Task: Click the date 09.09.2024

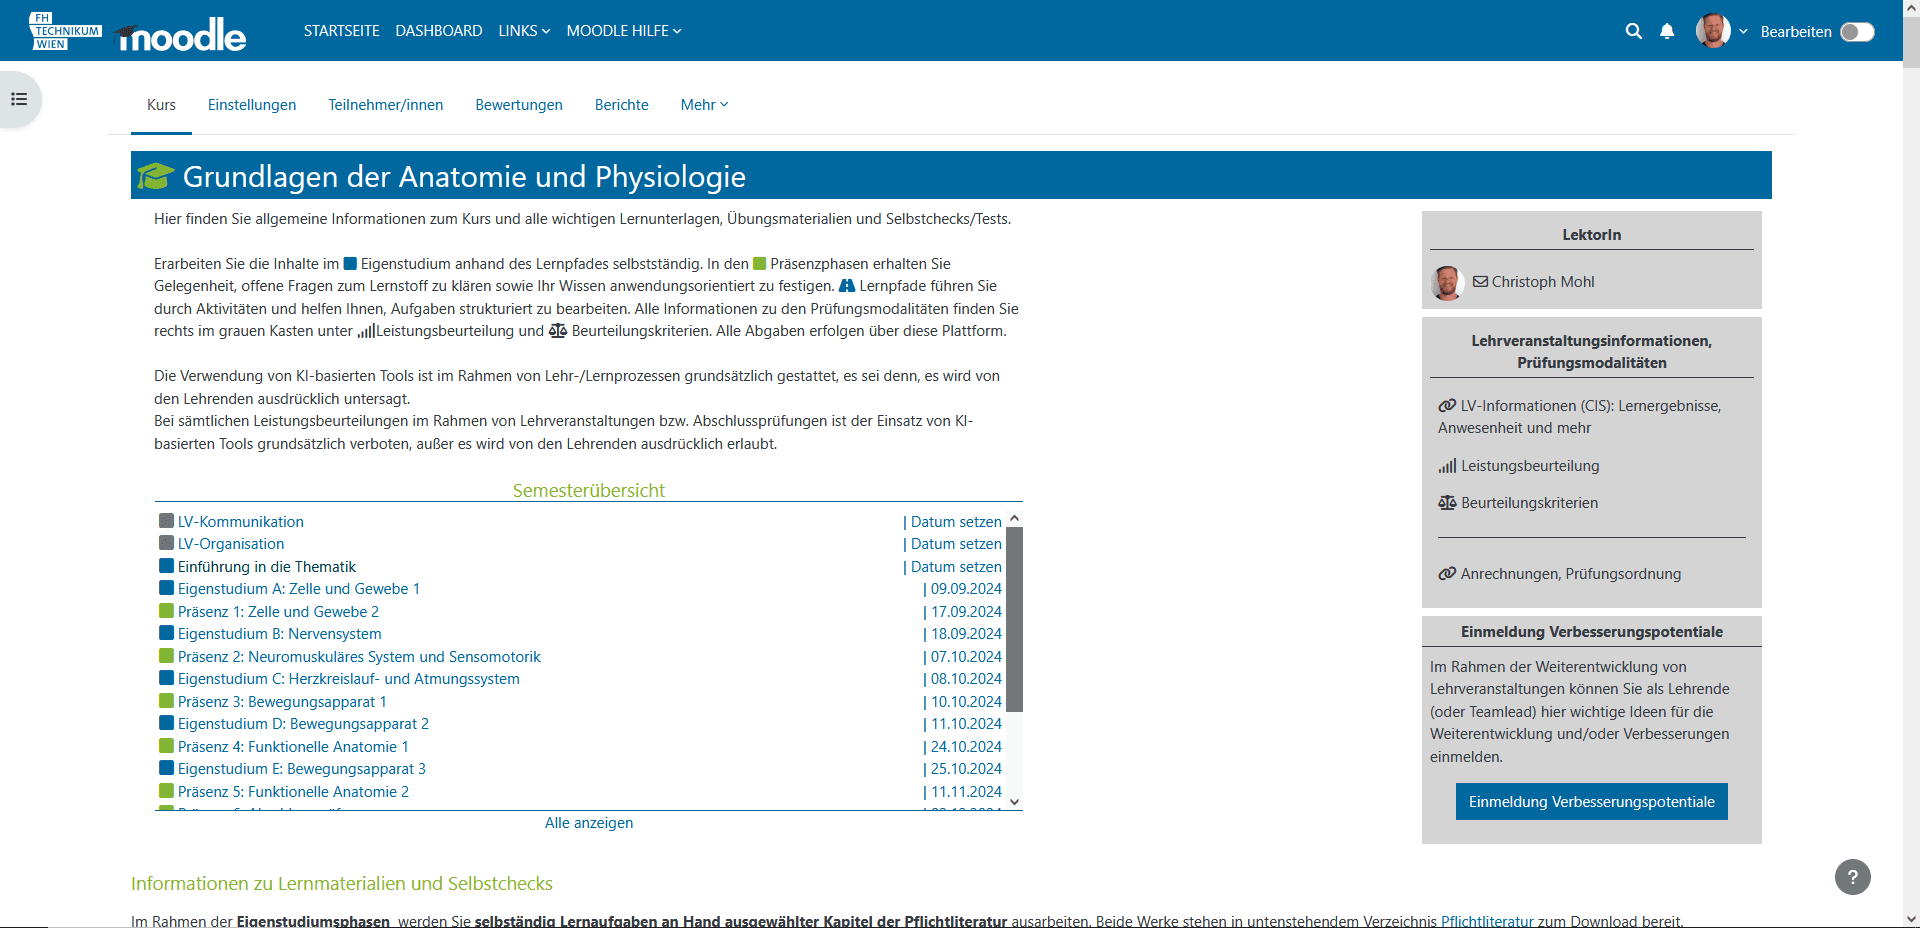Action: (x=966, y=589)
